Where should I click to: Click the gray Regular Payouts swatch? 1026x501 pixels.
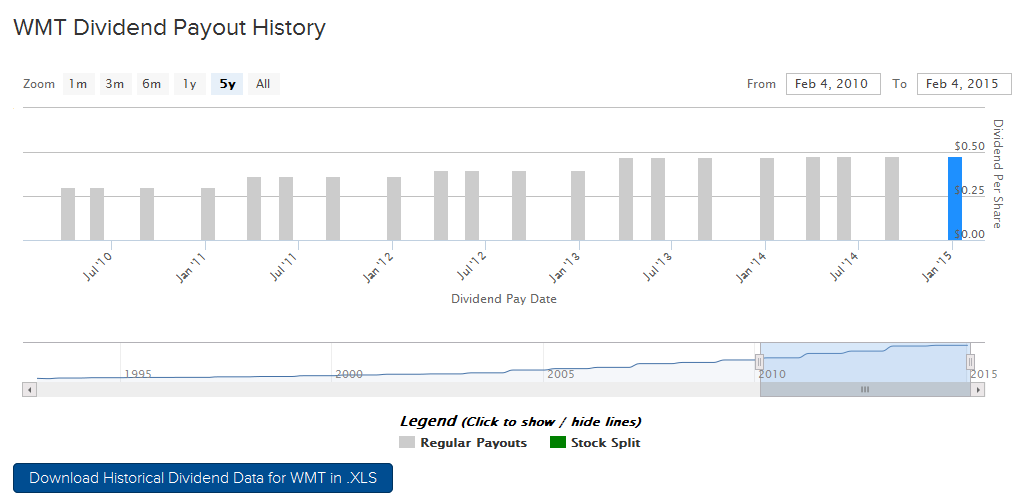coord(406,443)
